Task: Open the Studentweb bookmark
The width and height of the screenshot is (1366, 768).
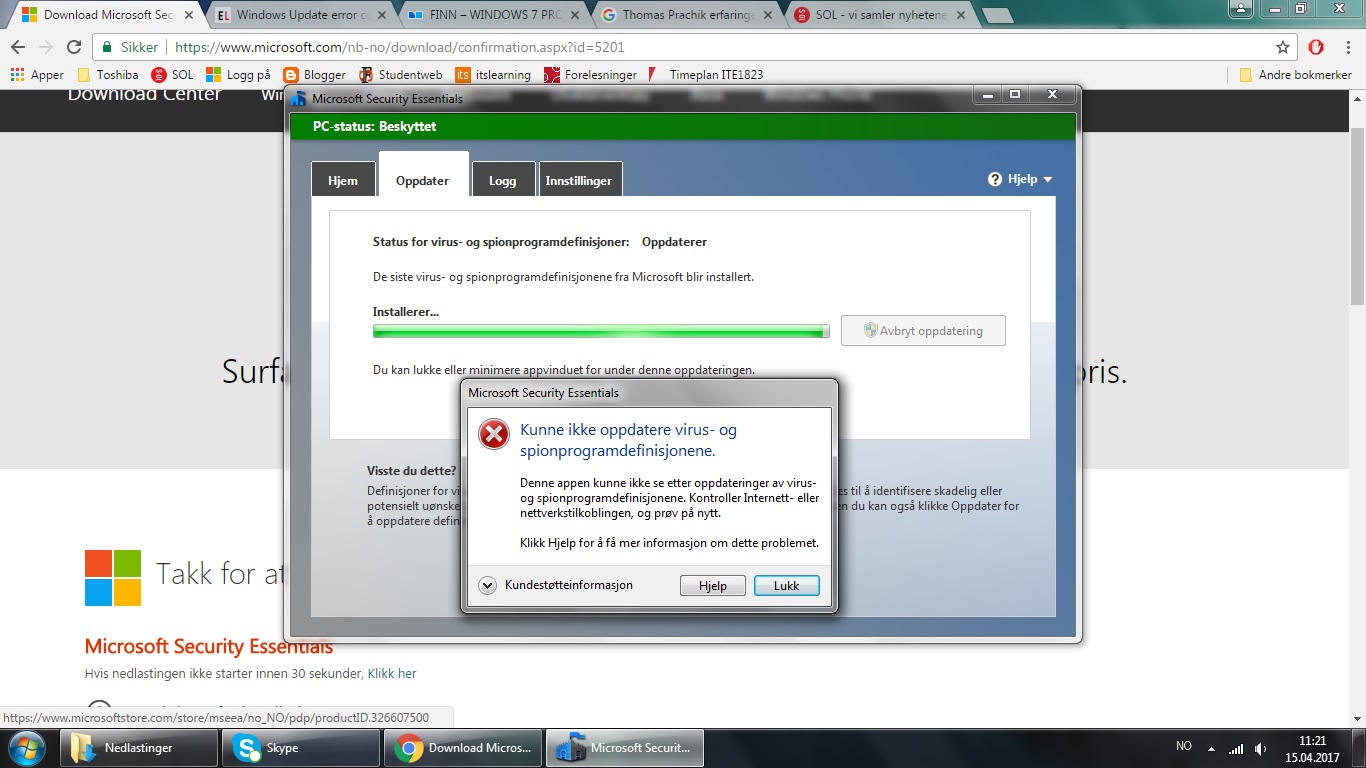Action: tap(400, 75)
